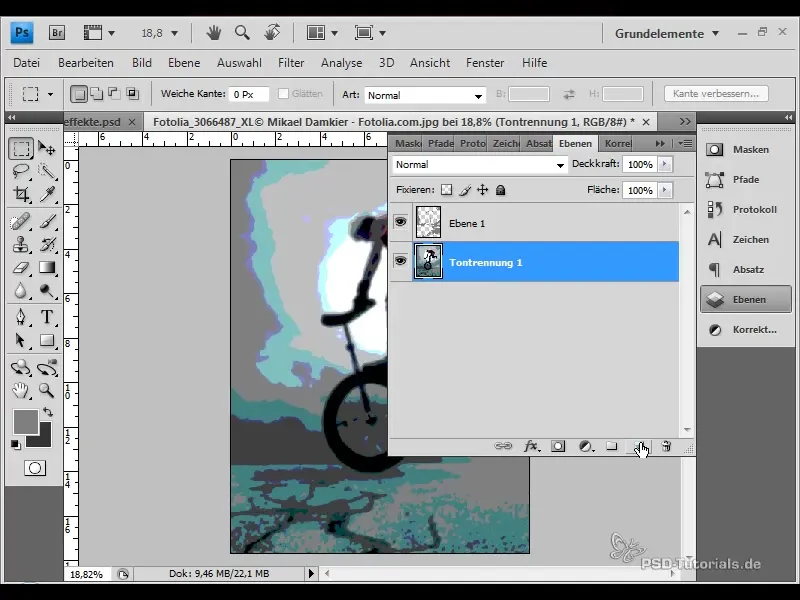This screenshot has height=600, width=800.
Task: Select the Pen tool
Action: 21,317
